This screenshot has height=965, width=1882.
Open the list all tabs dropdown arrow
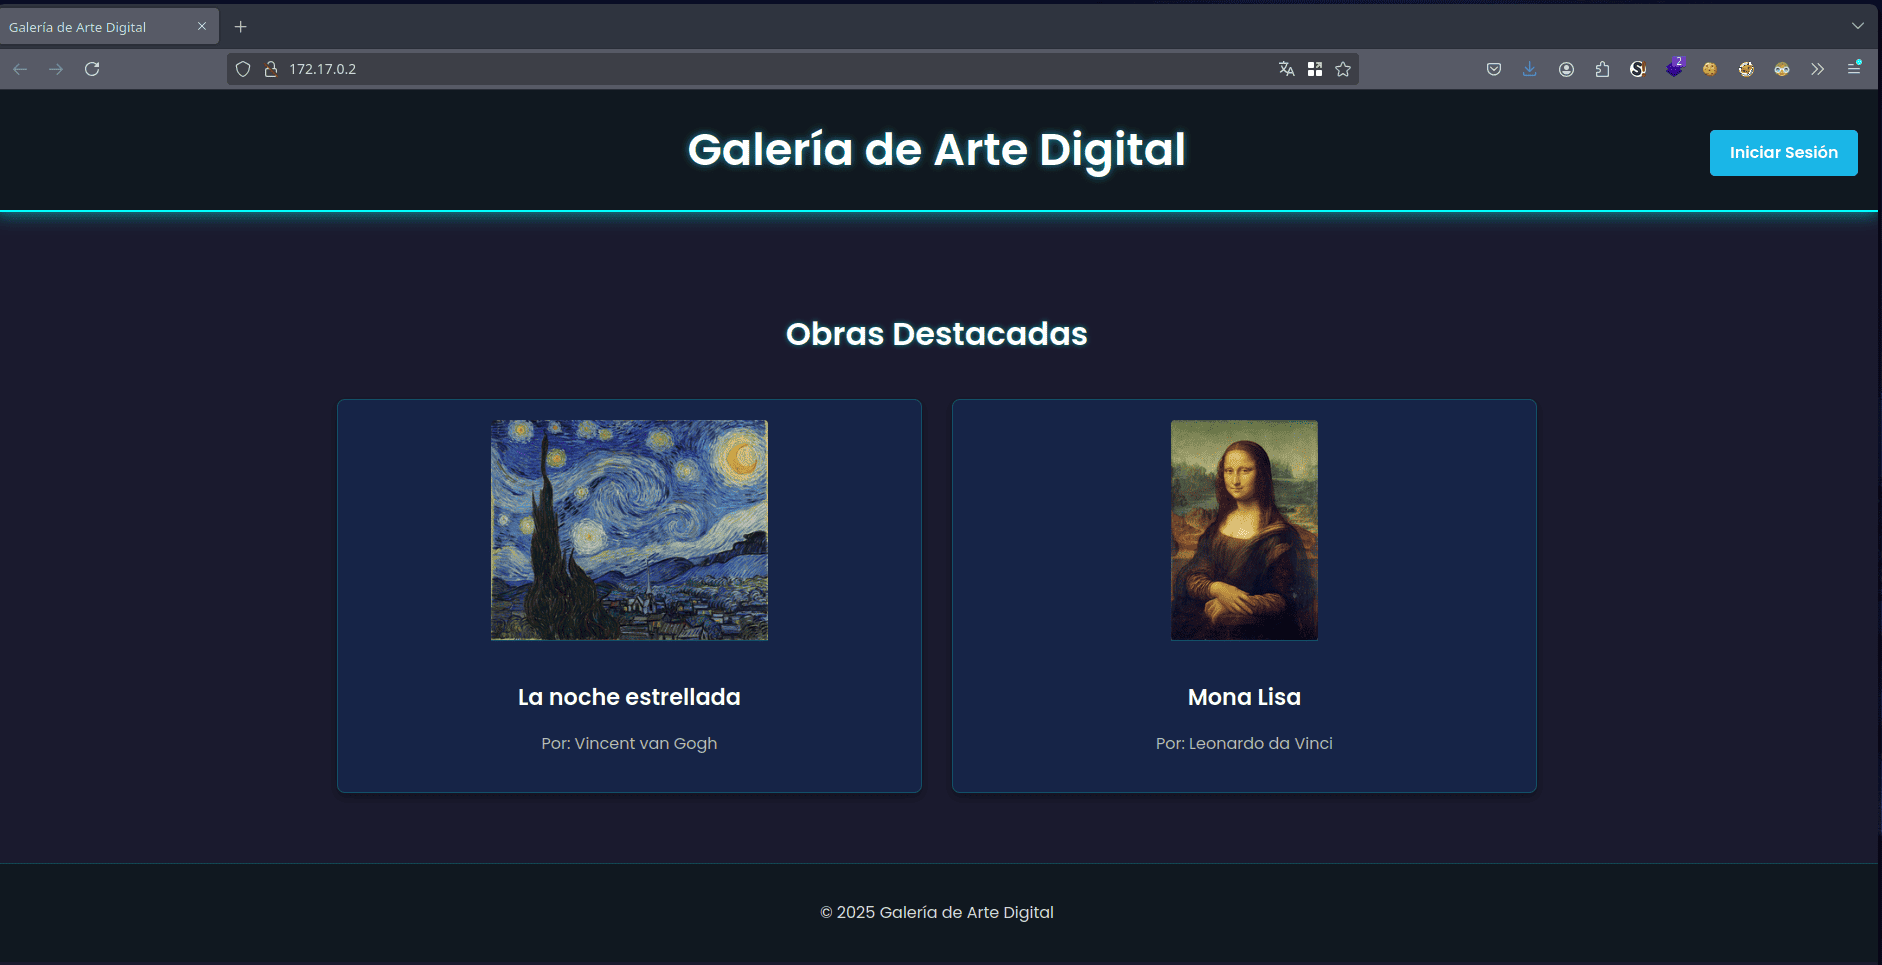[x=1857, y=26]
